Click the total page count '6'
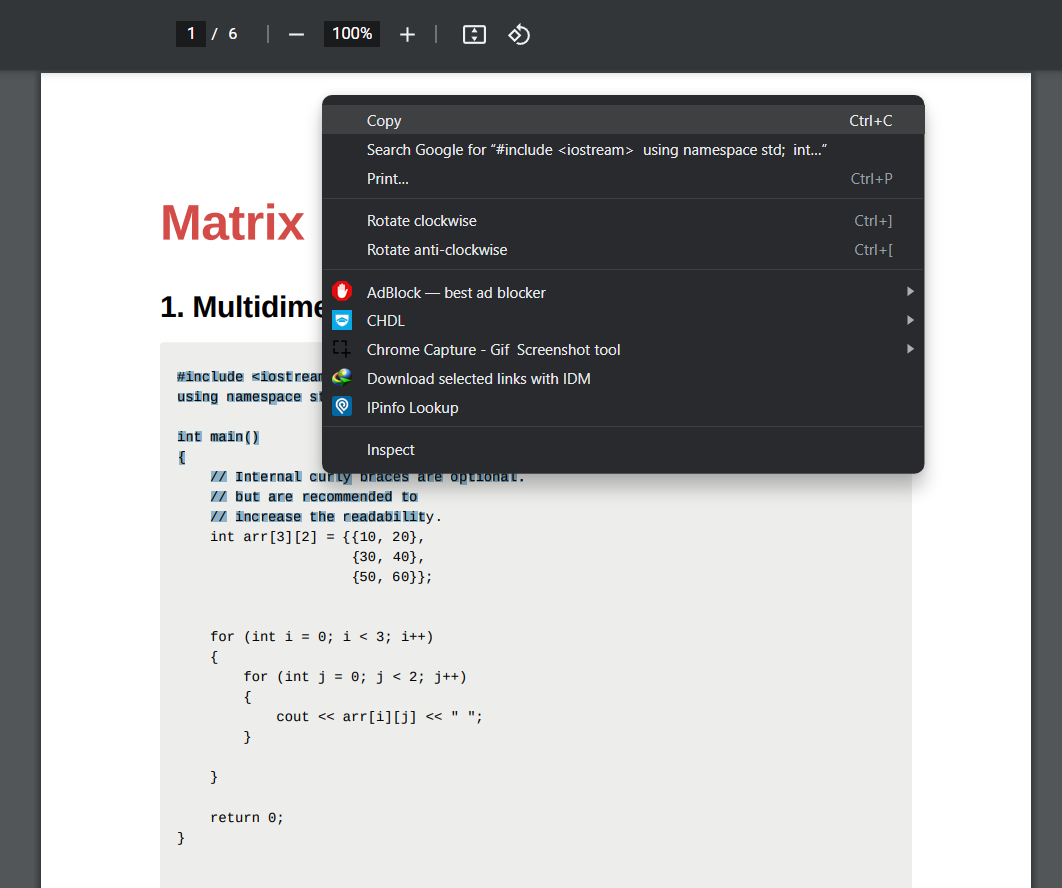1062x888 pixels. (x=232, y=34)
